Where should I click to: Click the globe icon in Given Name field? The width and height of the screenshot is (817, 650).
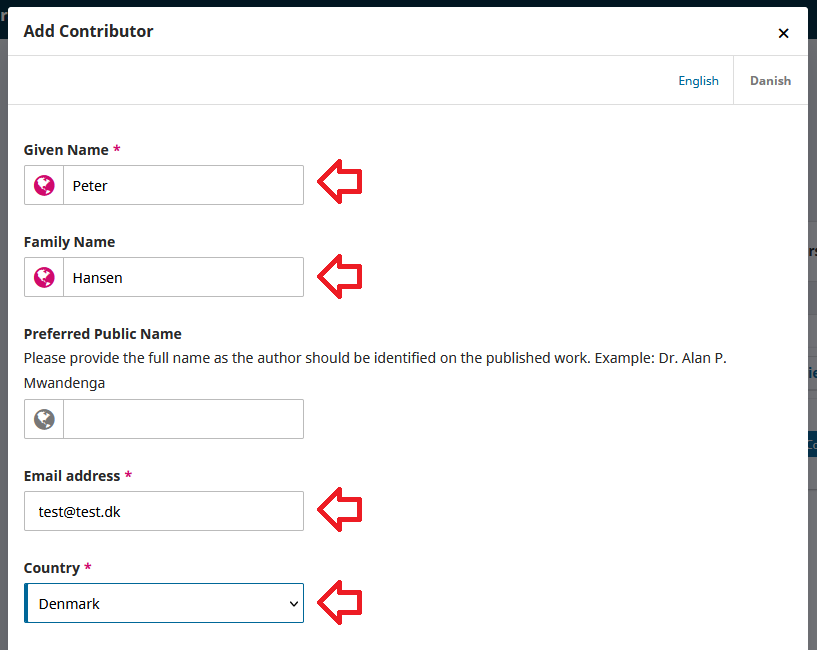(44, 185)
